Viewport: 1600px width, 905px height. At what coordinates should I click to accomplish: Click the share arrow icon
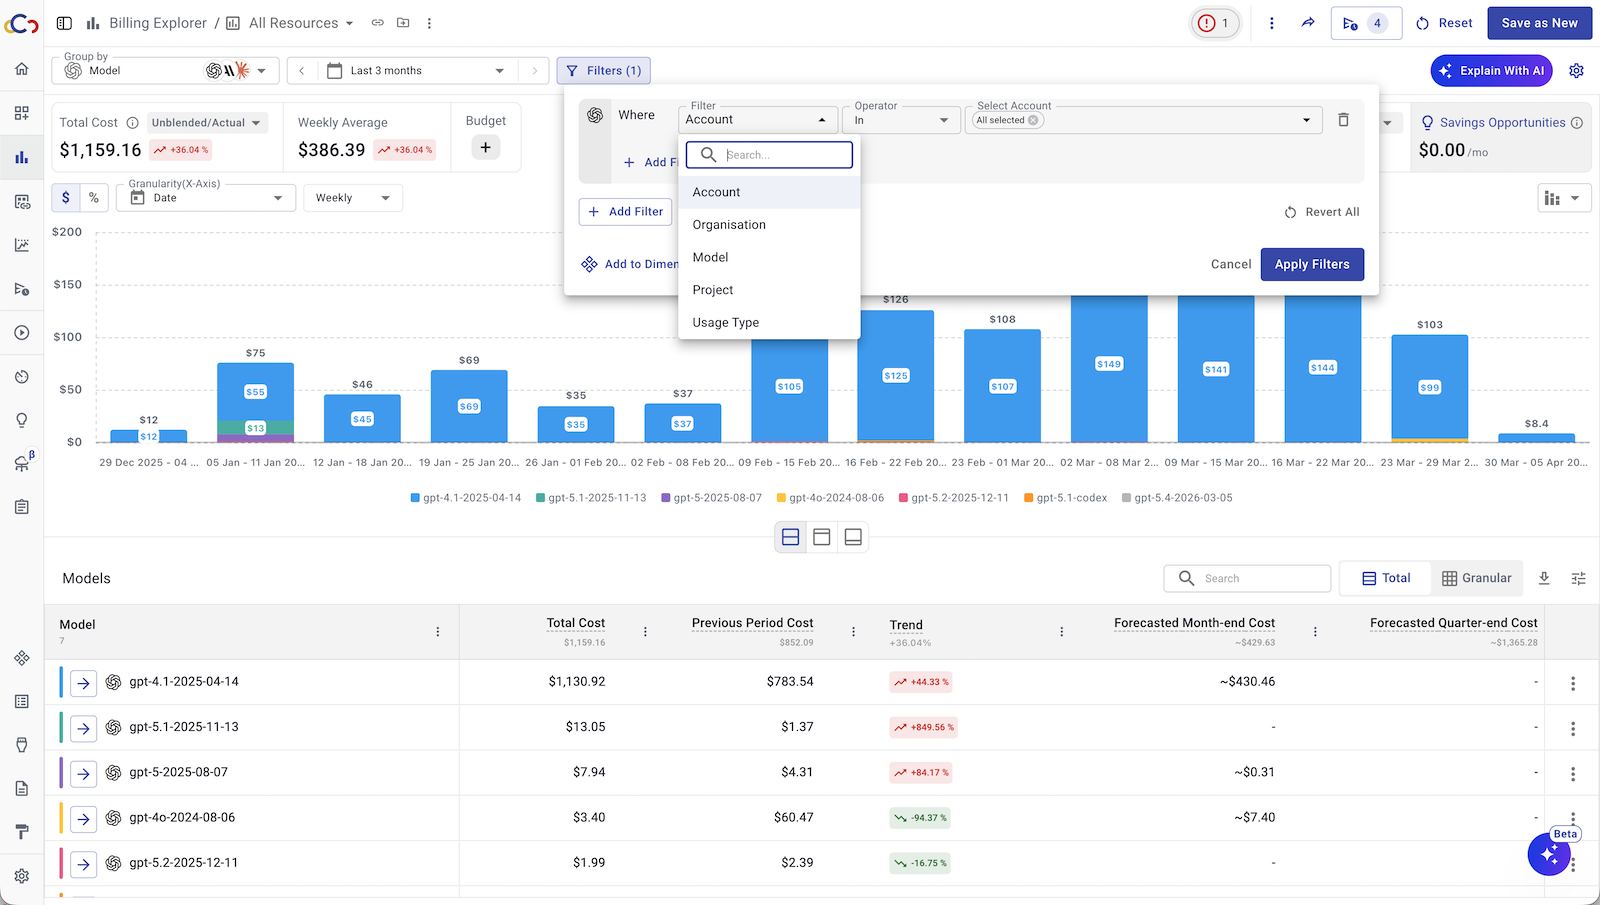[x=1308, y=23]
